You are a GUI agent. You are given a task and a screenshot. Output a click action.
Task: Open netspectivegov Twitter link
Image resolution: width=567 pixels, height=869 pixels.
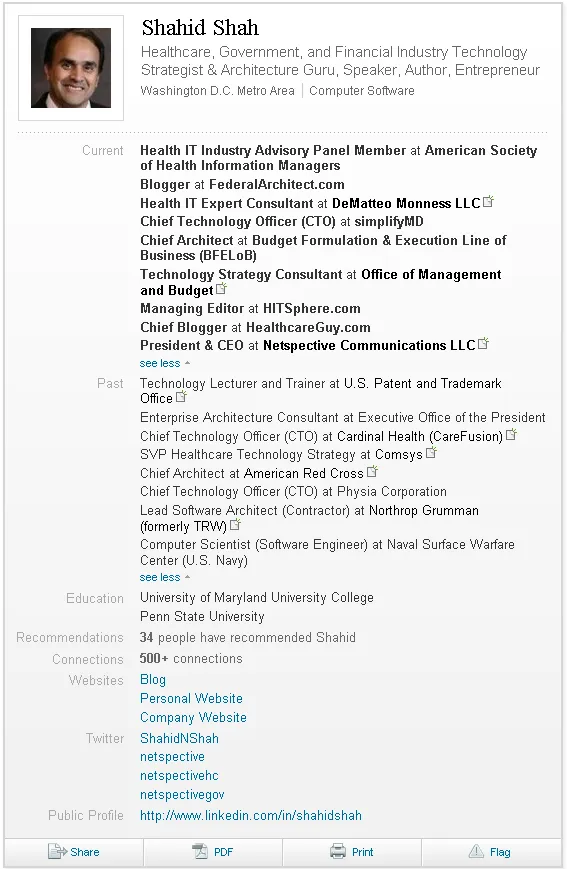(x=182, y=795)
